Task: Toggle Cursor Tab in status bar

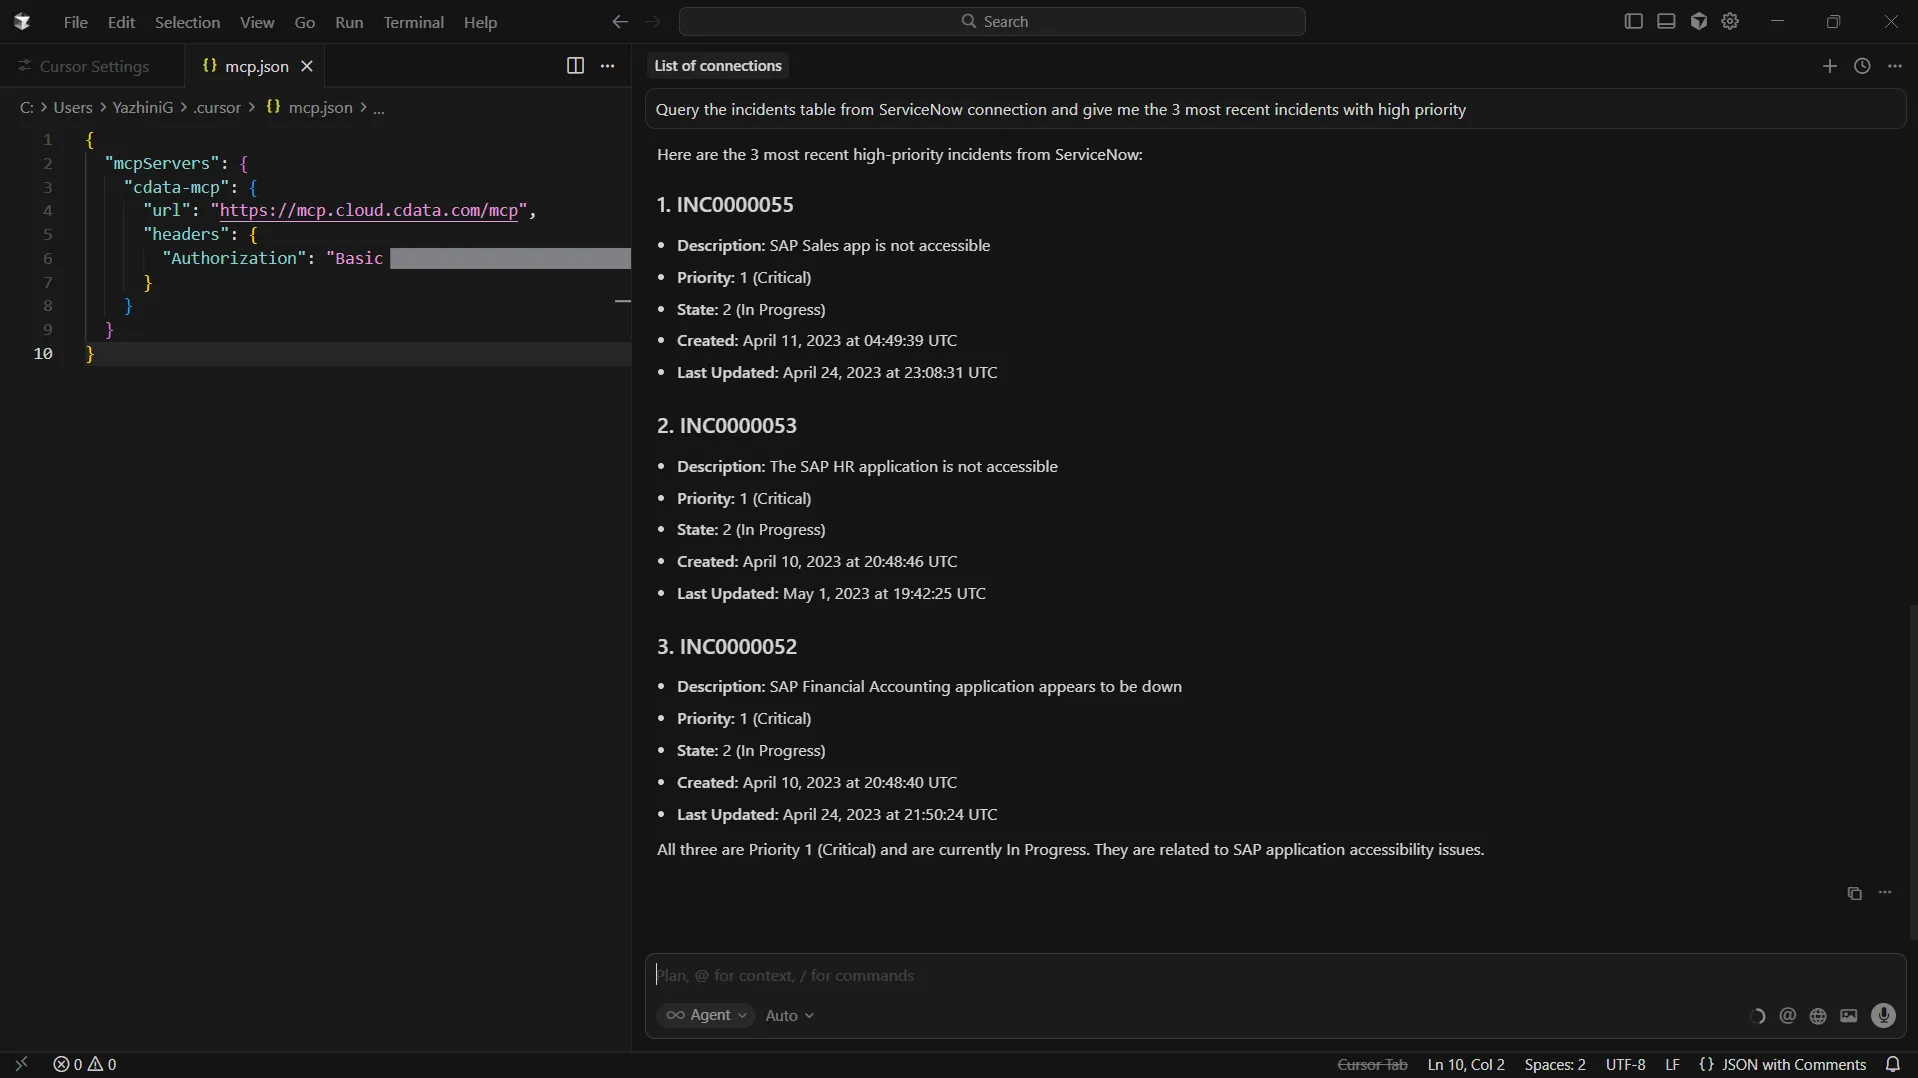Action: (1372, 1065)
